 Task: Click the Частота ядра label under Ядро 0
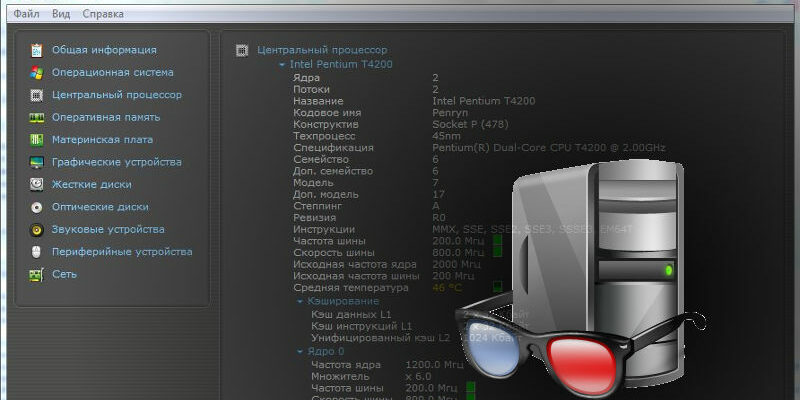coord(345,365)
